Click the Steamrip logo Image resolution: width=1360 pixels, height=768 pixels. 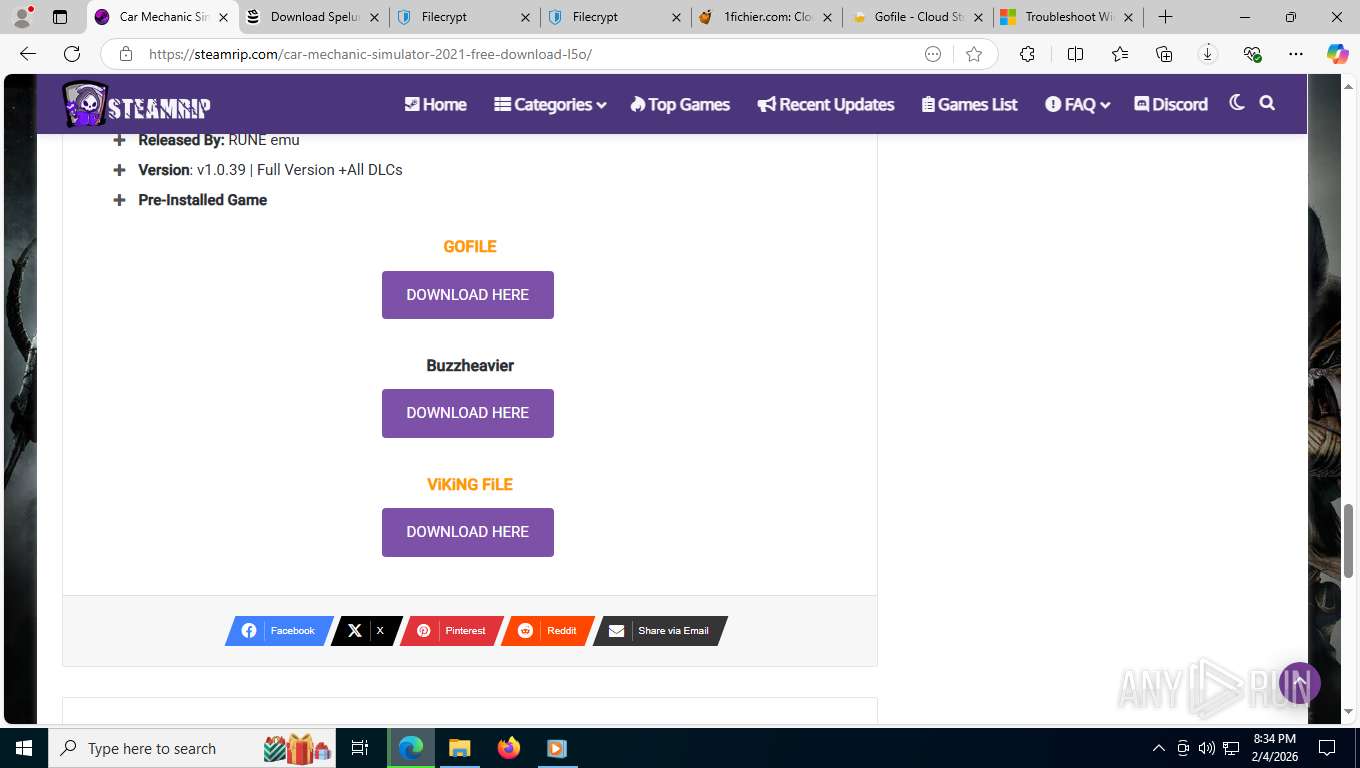pyautogui.click(x=136, y=104)
